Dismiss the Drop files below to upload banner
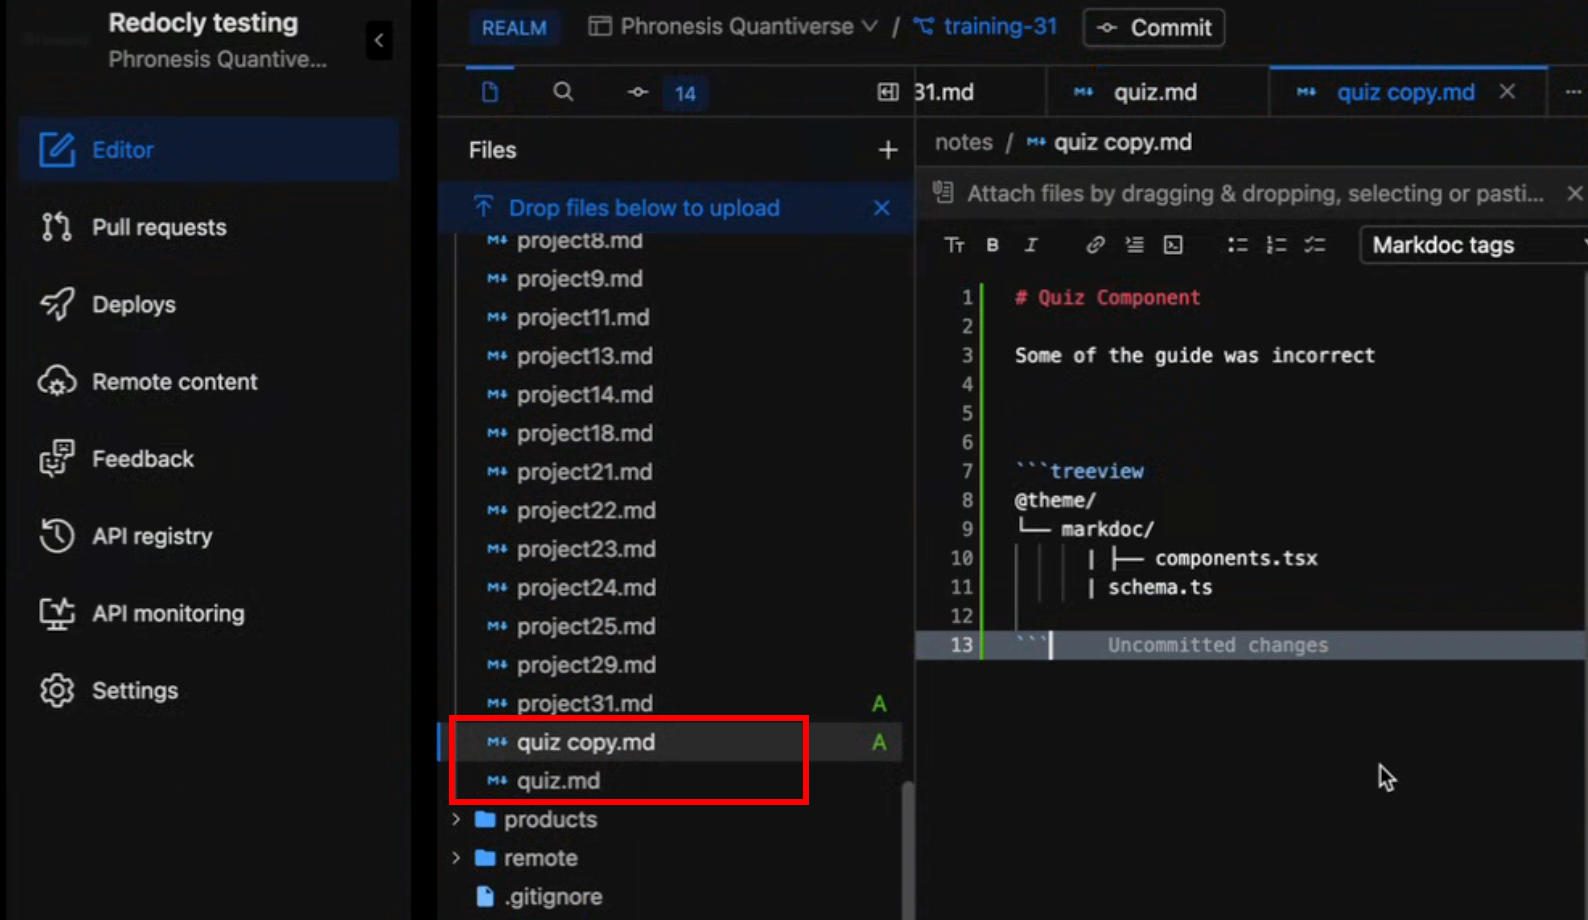The width and height of the screenshot is (1588, 920). coord(881,208)
